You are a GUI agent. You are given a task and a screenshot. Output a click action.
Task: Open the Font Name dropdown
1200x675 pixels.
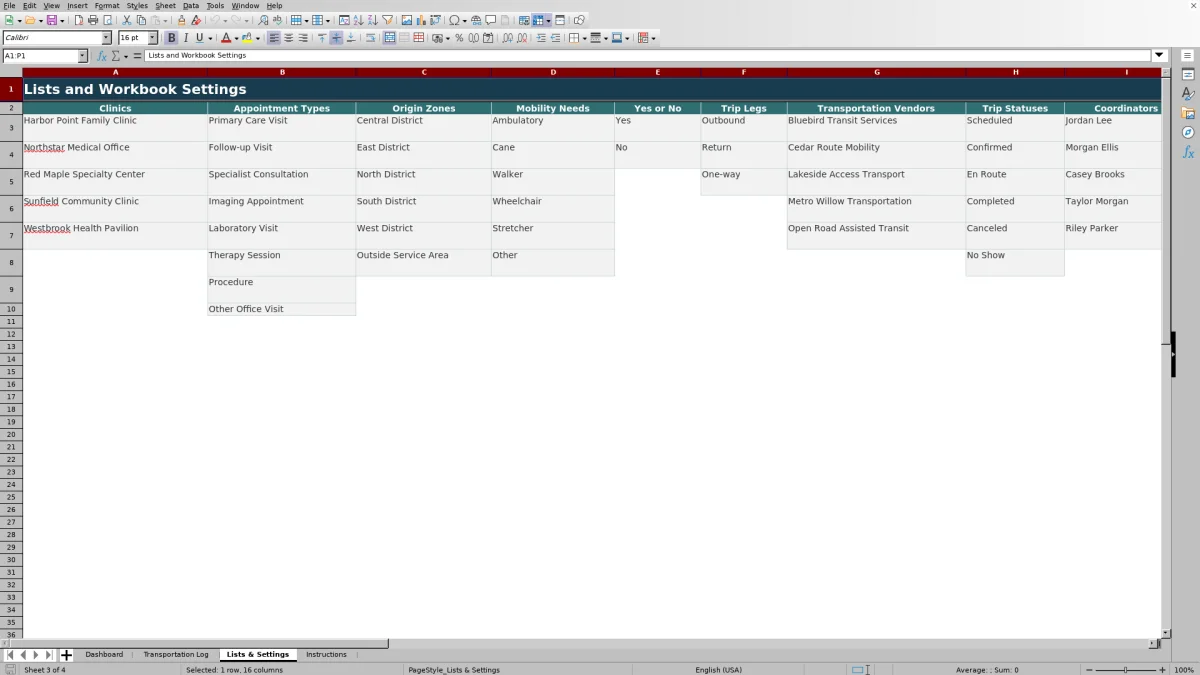107,38
